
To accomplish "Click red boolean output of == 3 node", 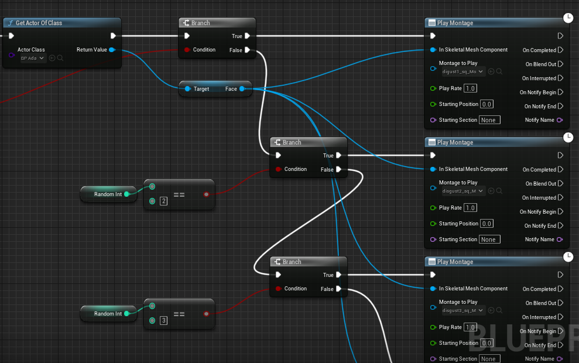I will click(x=206, y=314).
